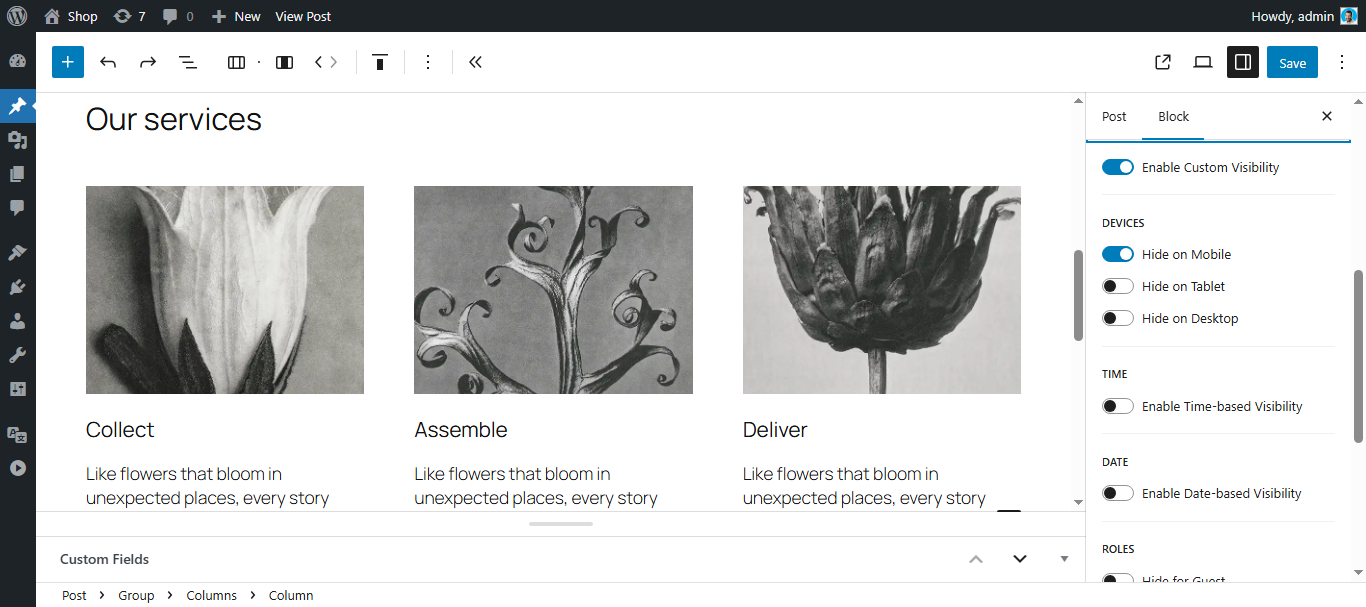Open Dashboard from the admin sidebar
Image resolution: width=1366 pixels, height=607 pixels.
click(x=17, y=61)
